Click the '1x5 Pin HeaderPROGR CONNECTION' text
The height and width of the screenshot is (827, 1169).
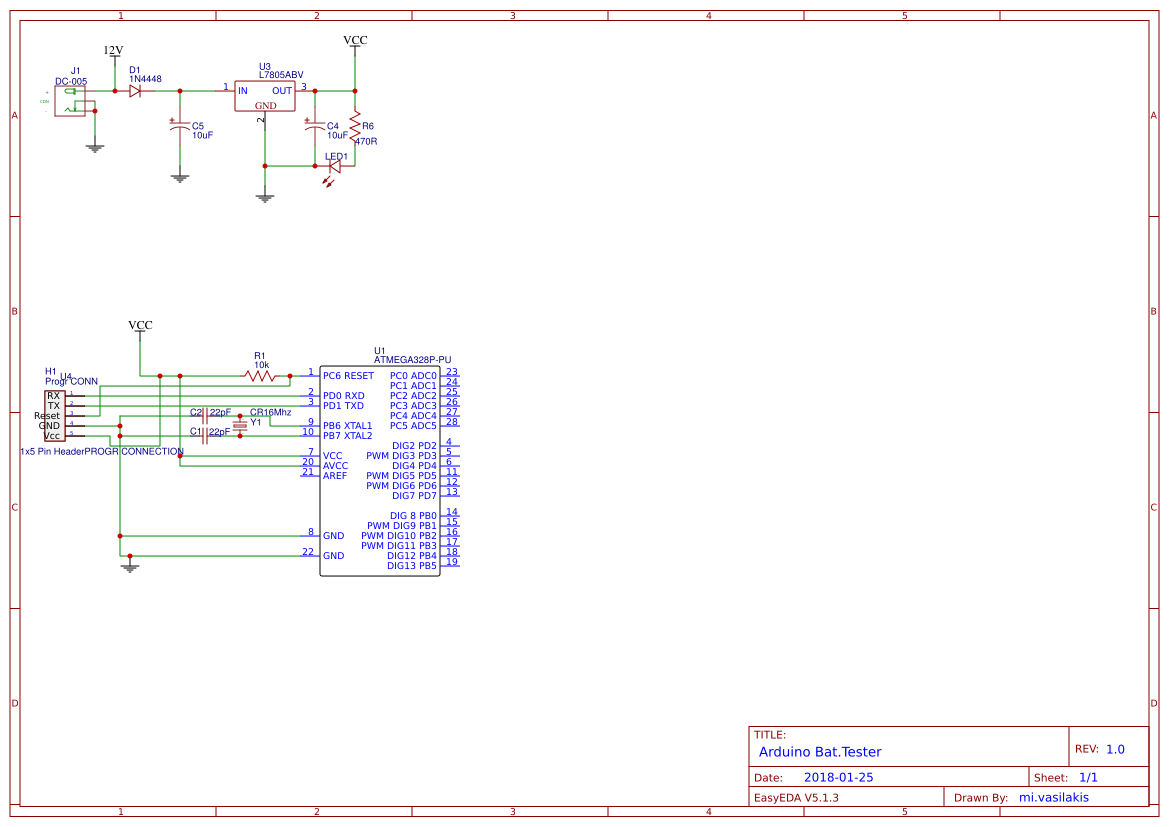tap(101, 452)
